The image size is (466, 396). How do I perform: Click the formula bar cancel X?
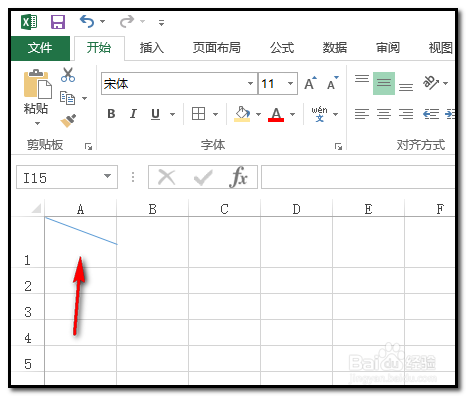[x=167, y=177]
